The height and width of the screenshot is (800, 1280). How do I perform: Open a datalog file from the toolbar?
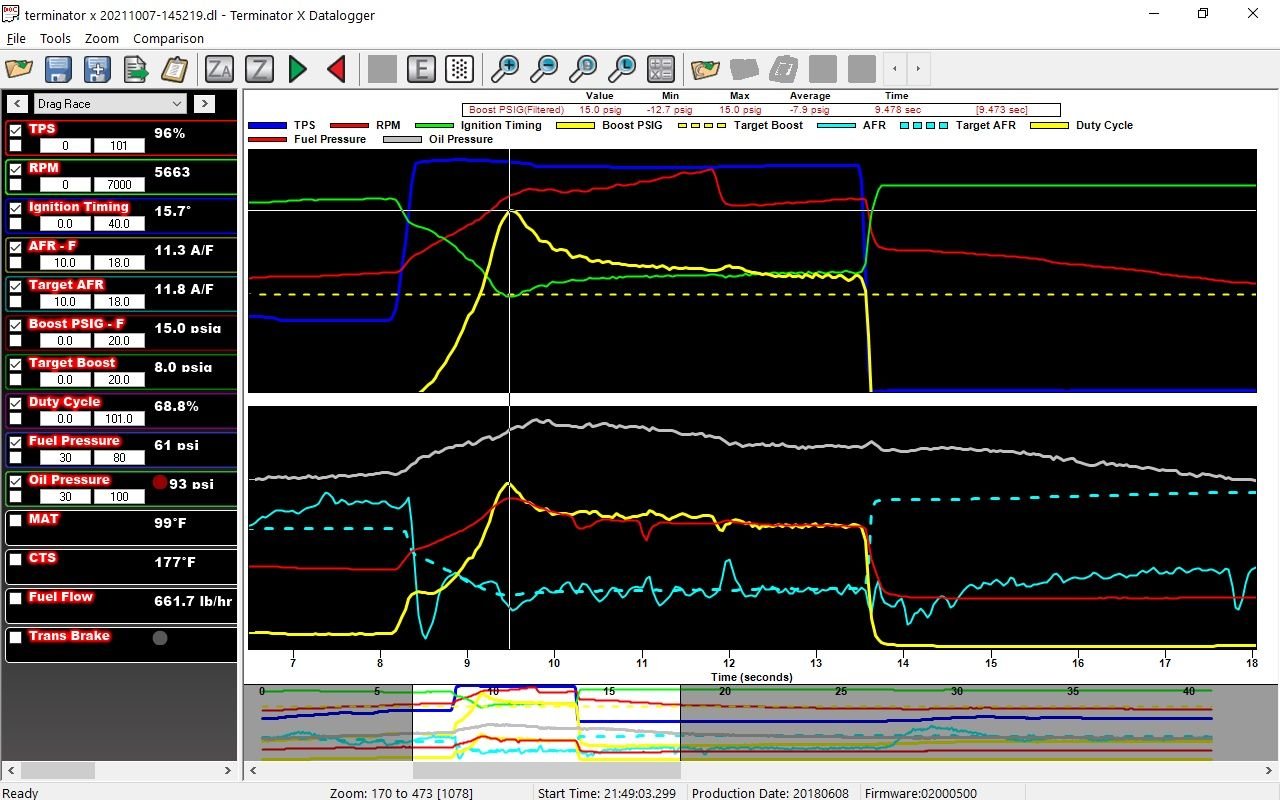17,68
